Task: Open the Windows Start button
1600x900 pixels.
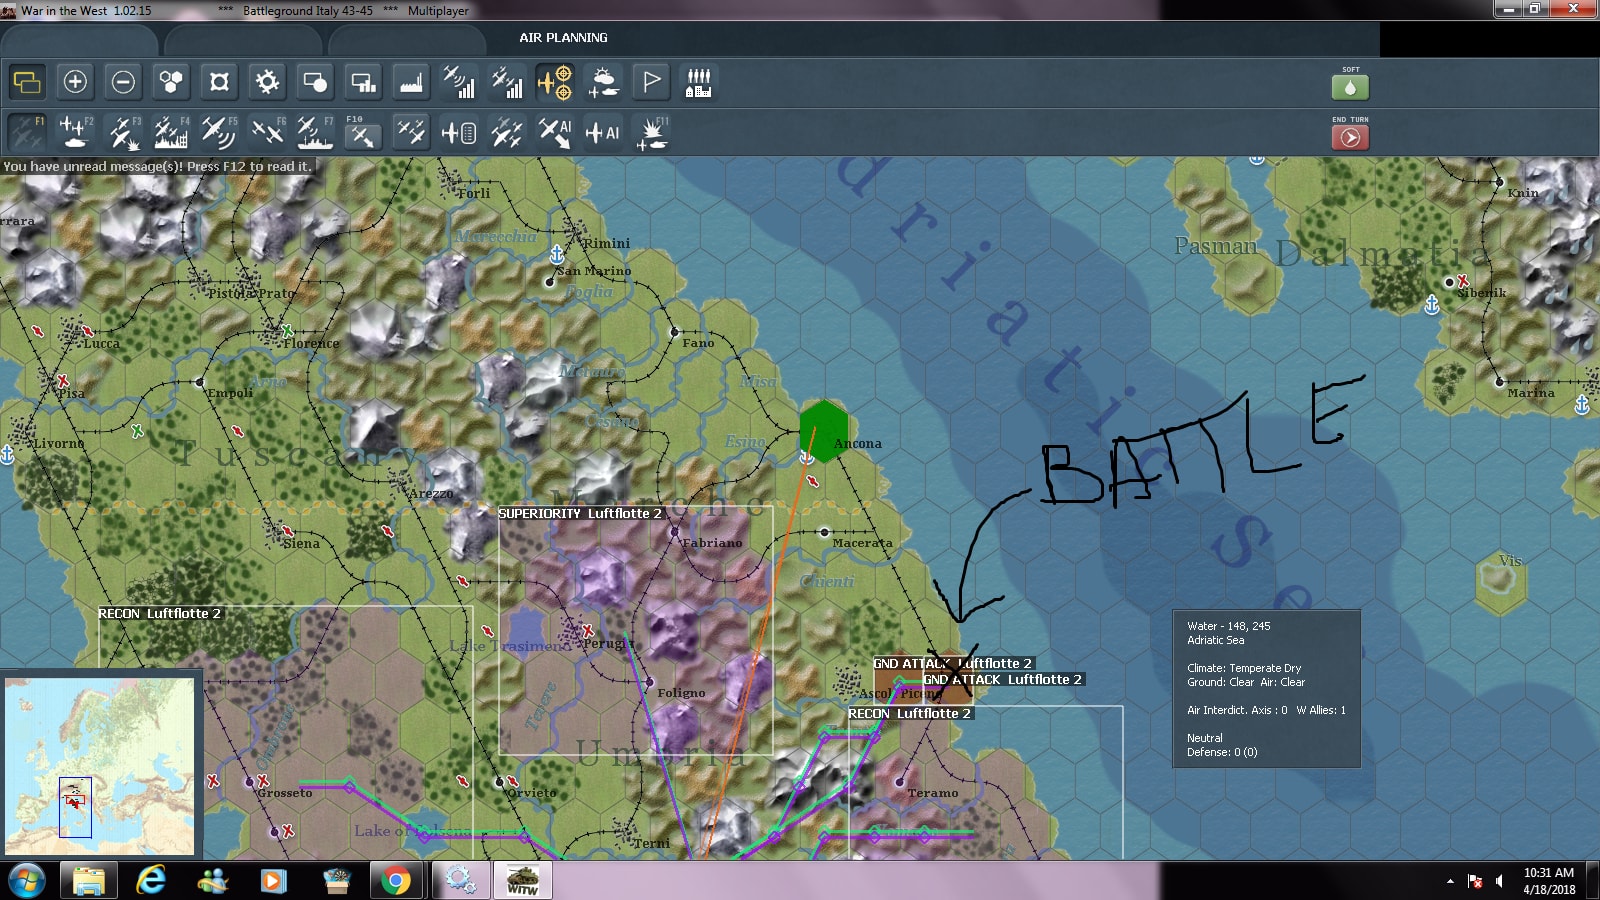Action: (x=27, y=880)
